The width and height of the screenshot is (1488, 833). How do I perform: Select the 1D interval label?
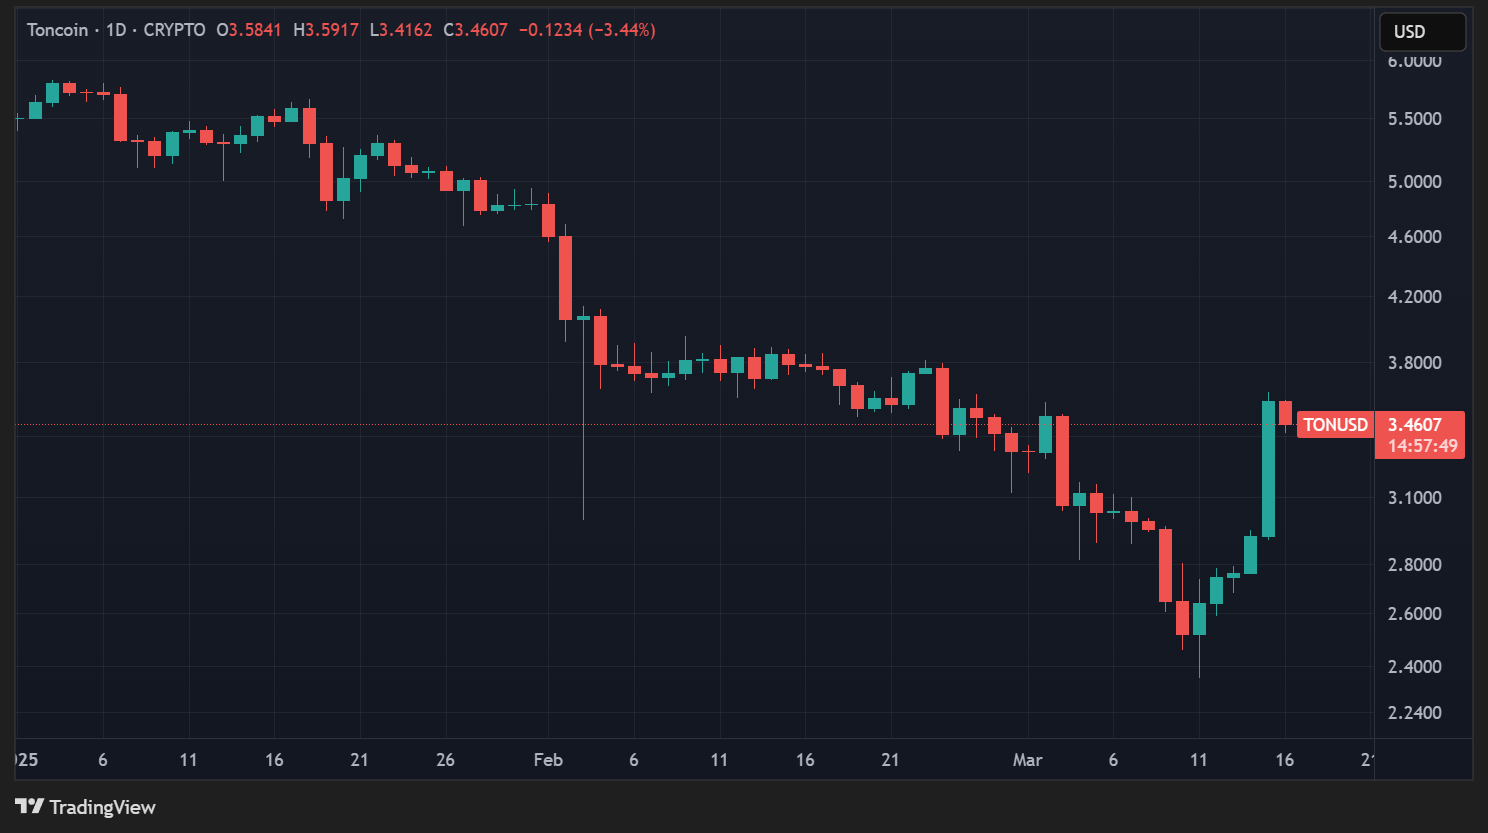click(x=116, y=30)
